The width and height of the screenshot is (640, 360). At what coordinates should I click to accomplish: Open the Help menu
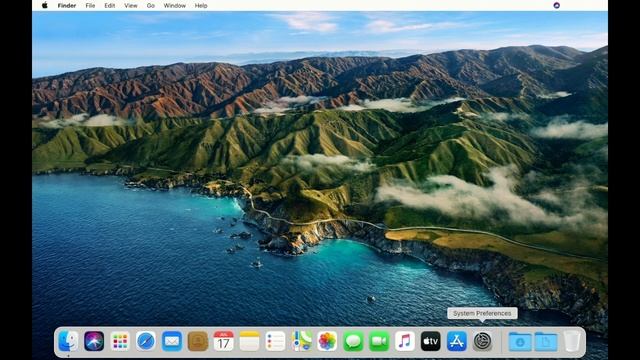pyautogui.click(x=201, y=6)
